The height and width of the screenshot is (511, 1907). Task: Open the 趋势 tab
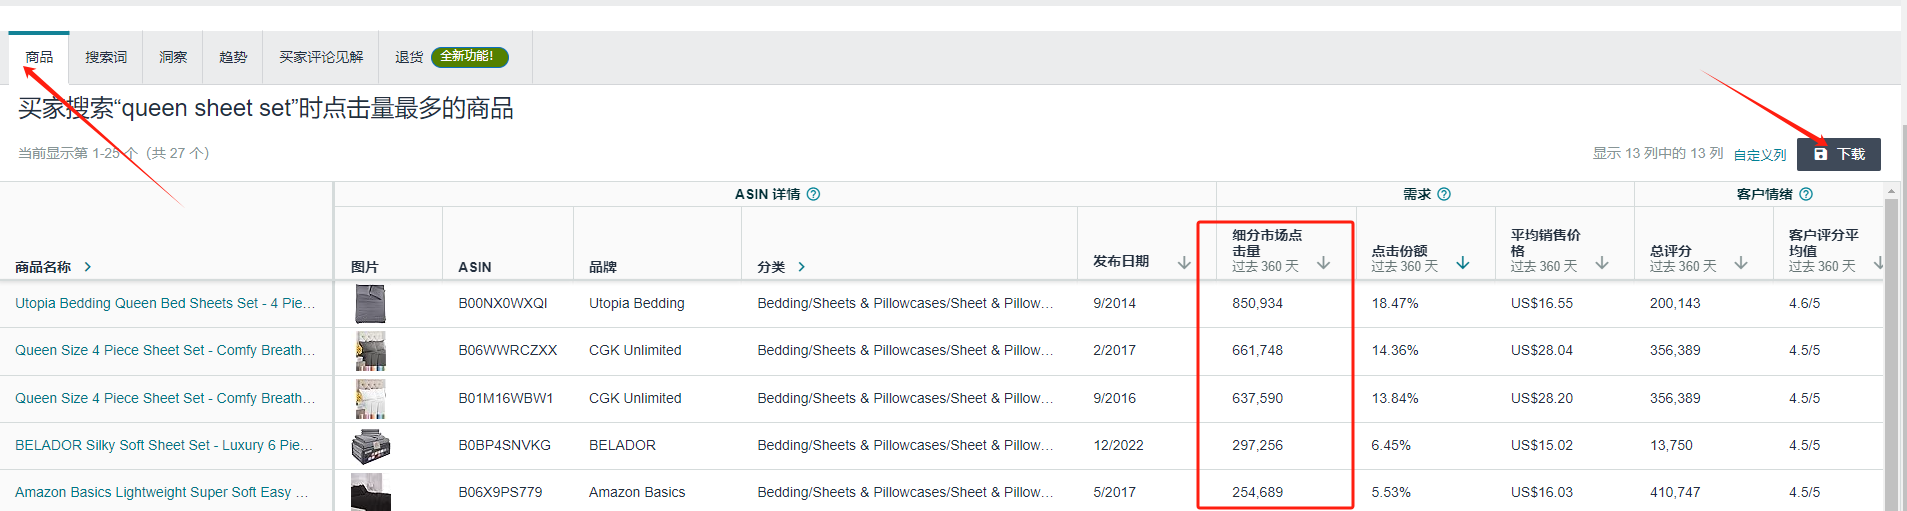pyautogui.click(x=233, y=57)
